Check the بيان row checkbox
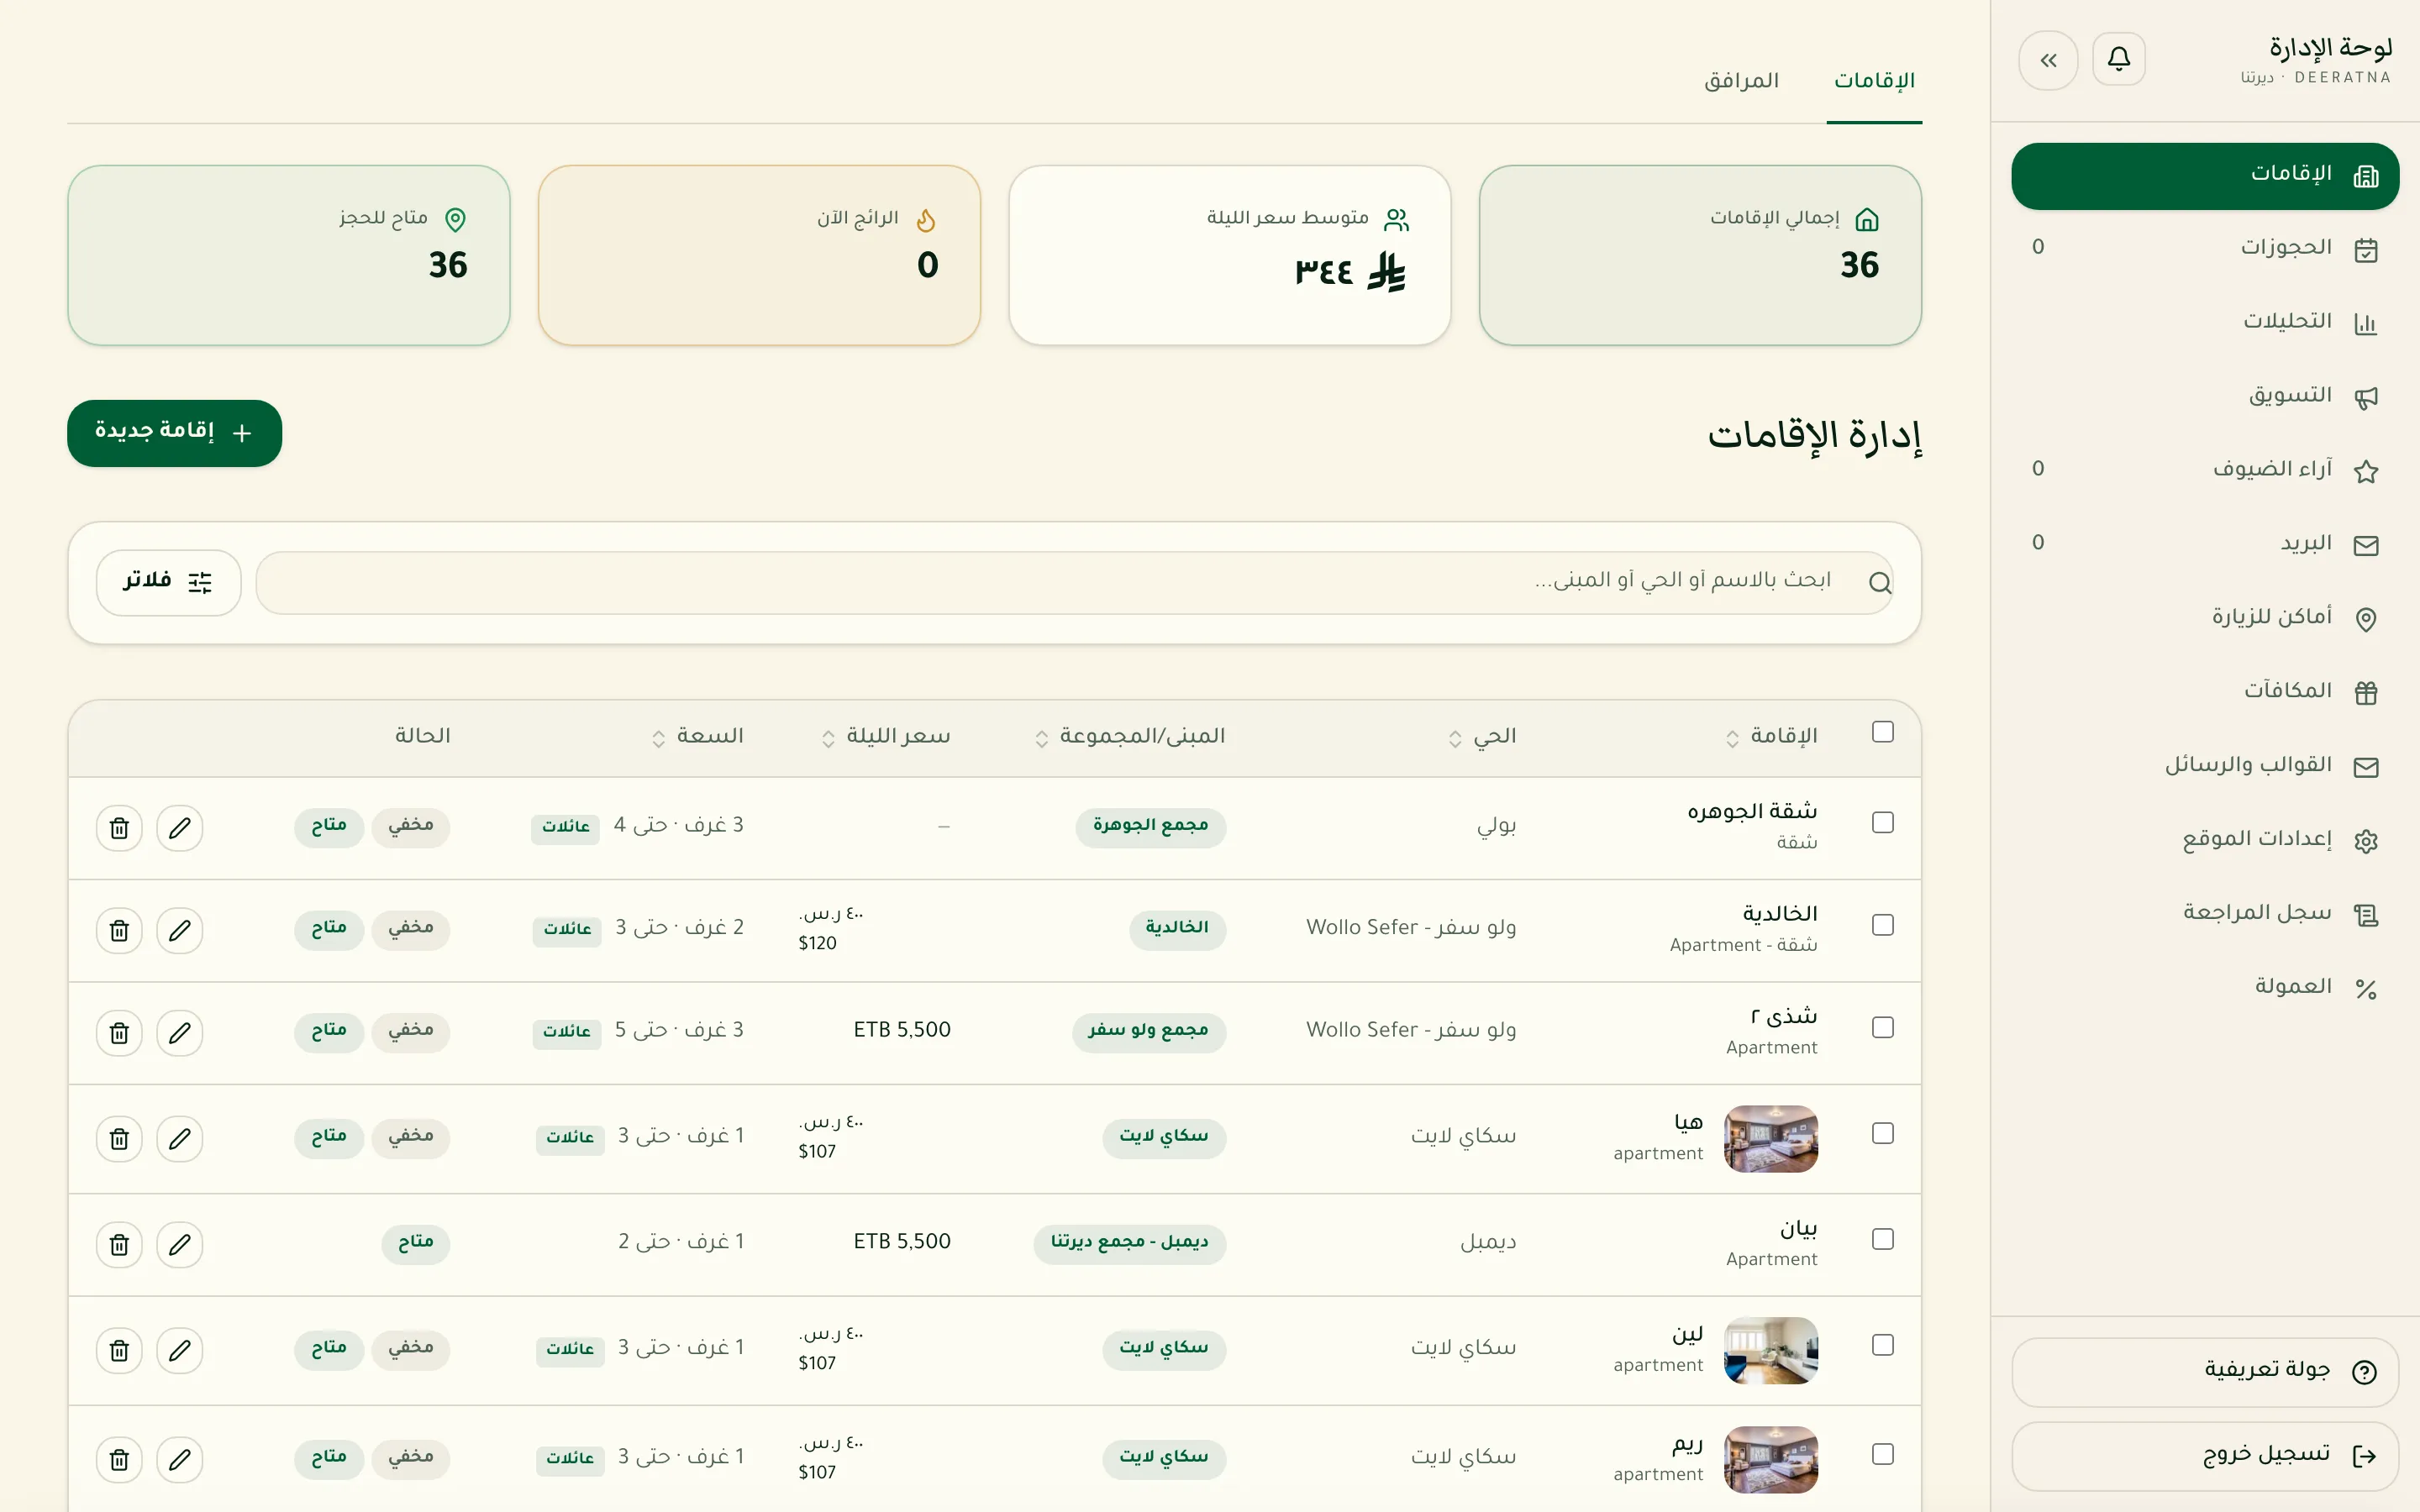Screen dimensions: 2420x1512 pos(1882,1239)
